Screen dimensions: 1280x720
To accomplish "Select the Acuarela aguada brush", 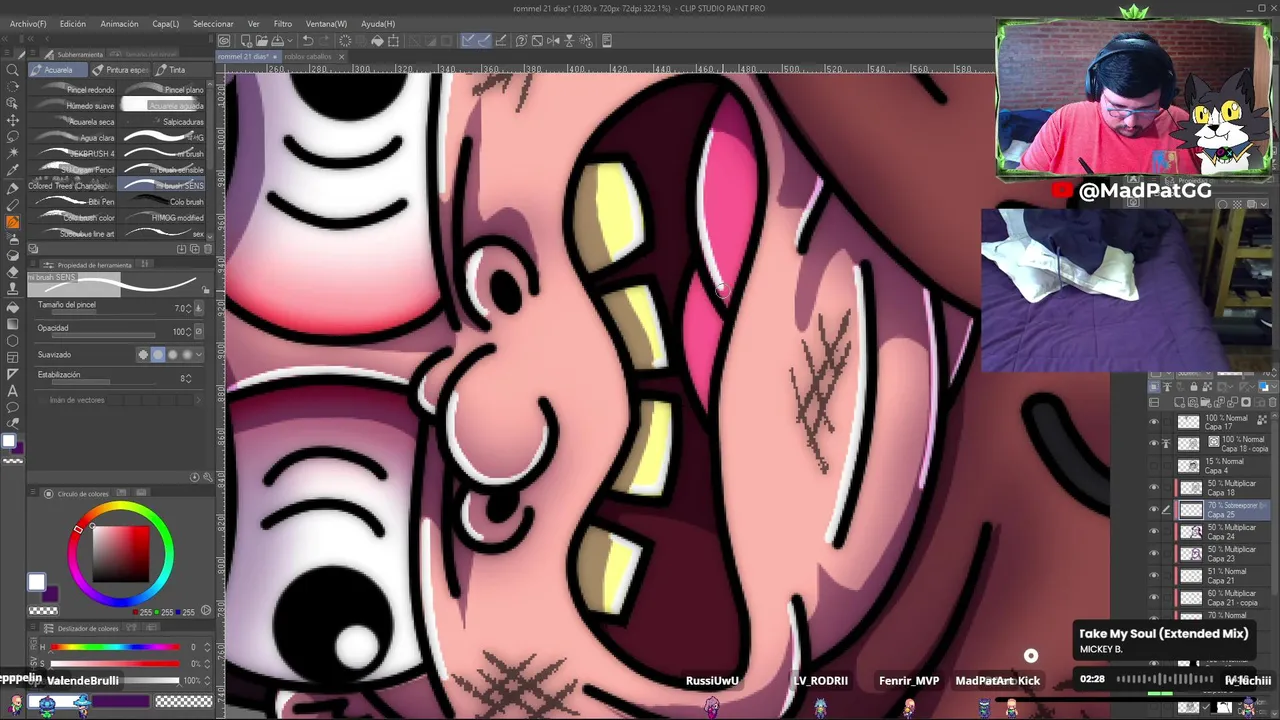I will tap(162, 106).
